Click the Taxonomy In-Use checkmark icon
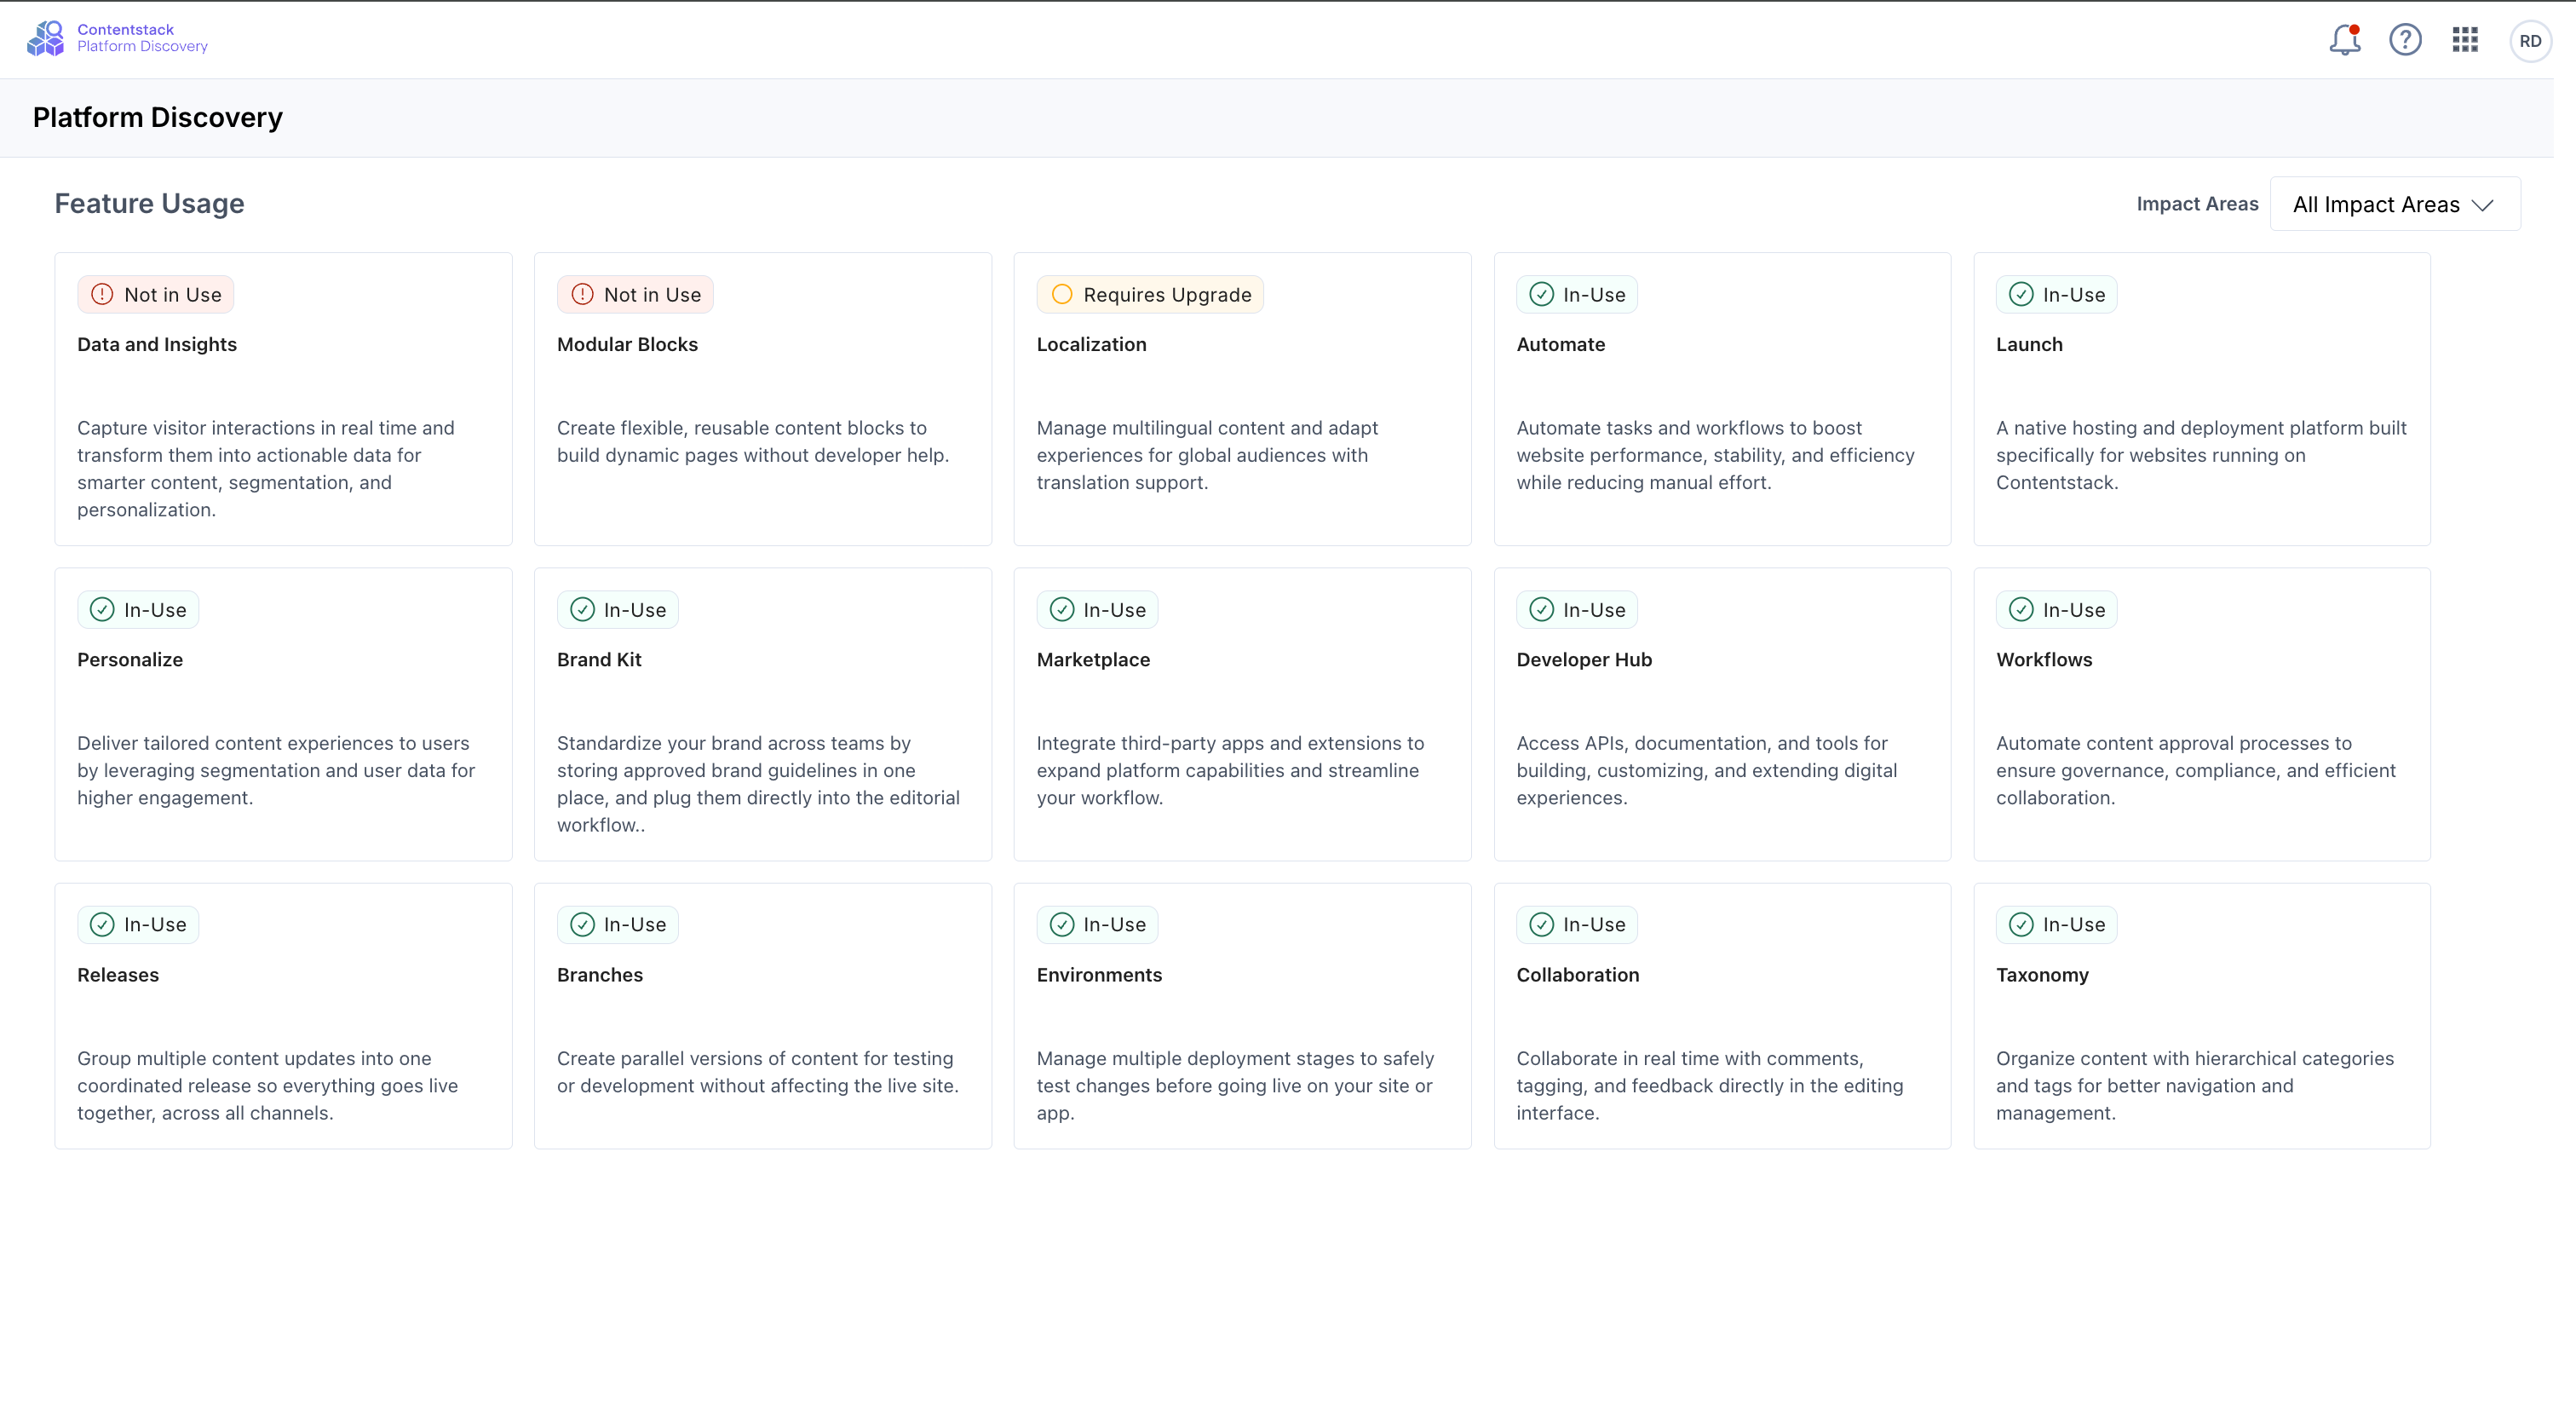This screenshot has width=2576, height=1411. [2021, 924]
